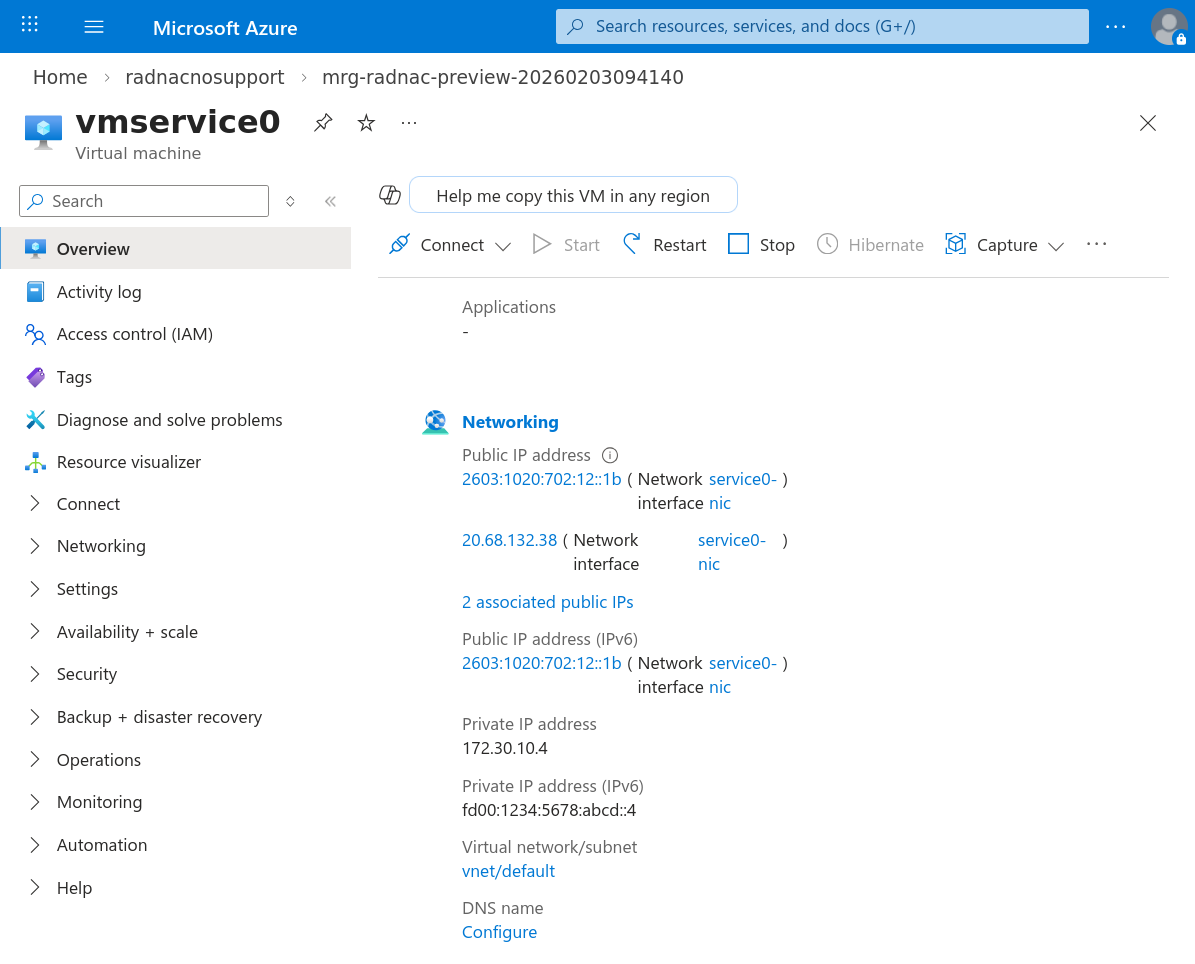
Task: Expand the Monitoring sidebar group
Action: [99, 802]
